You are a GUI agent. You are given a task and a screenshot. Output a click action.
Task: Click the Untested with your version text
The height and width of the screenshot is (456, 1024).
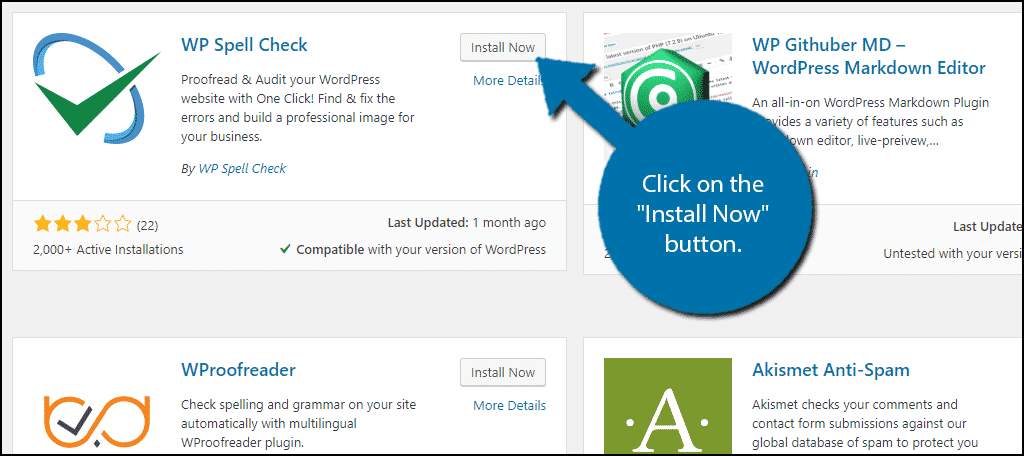(953, 253)
